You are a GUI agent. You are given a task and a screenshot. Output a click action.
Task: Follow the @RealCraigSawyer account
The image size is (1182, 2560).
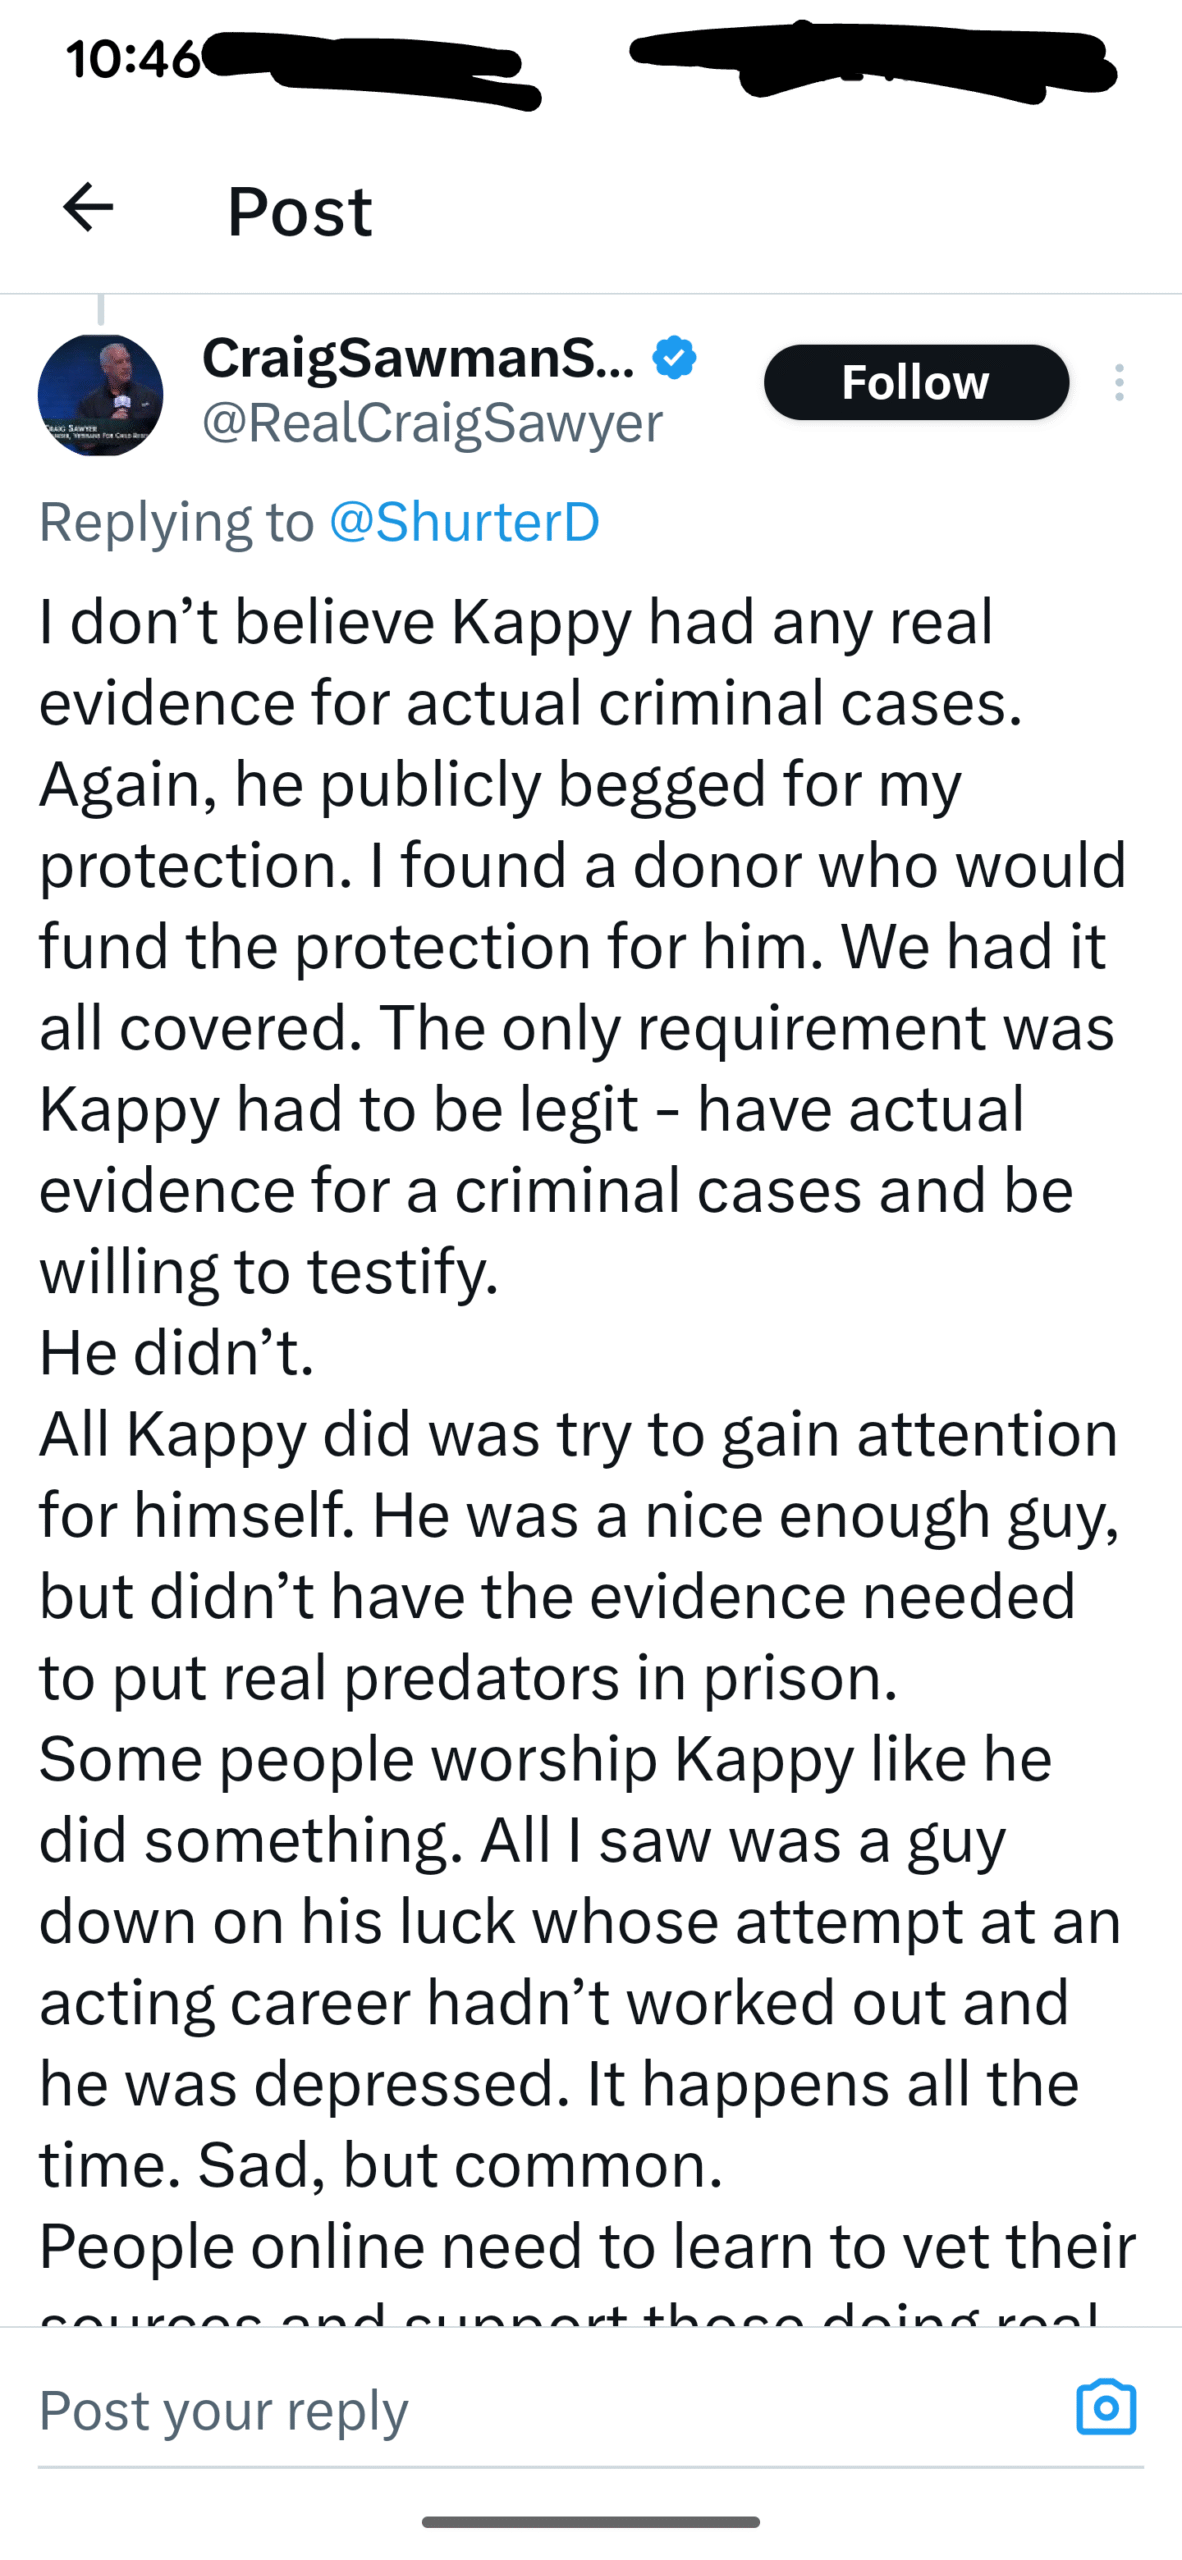916,382
